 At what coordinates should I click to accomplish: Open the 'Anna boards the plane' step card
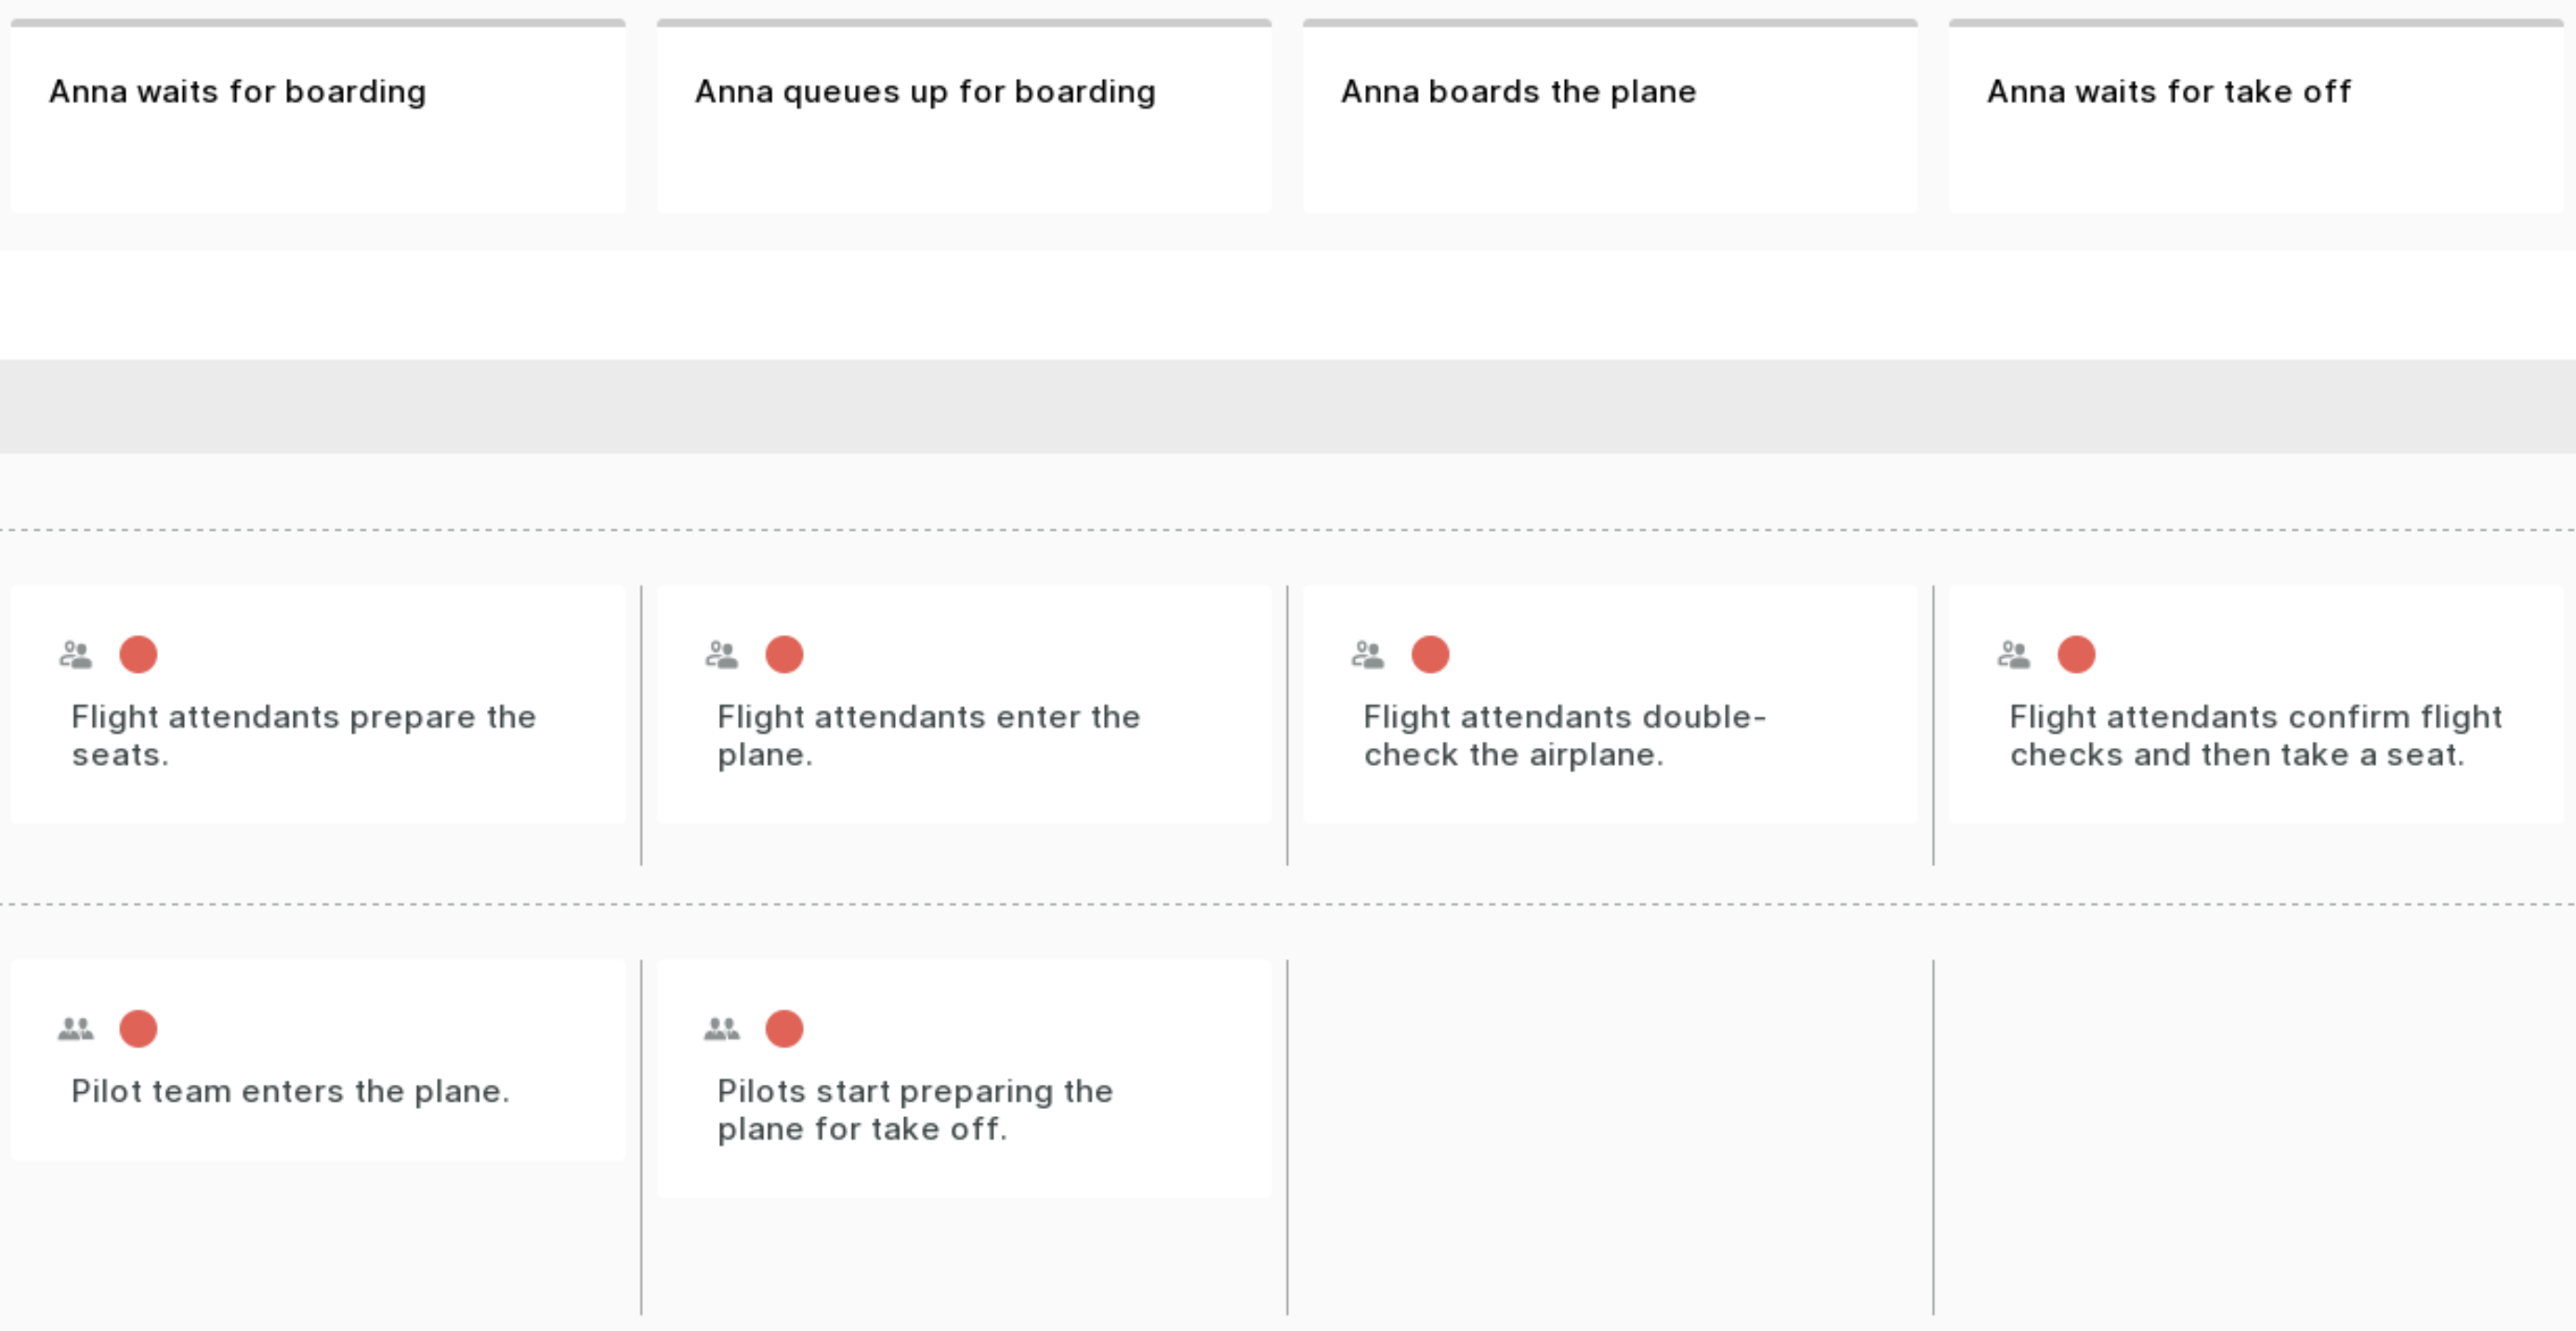[x=1610, y=116]
